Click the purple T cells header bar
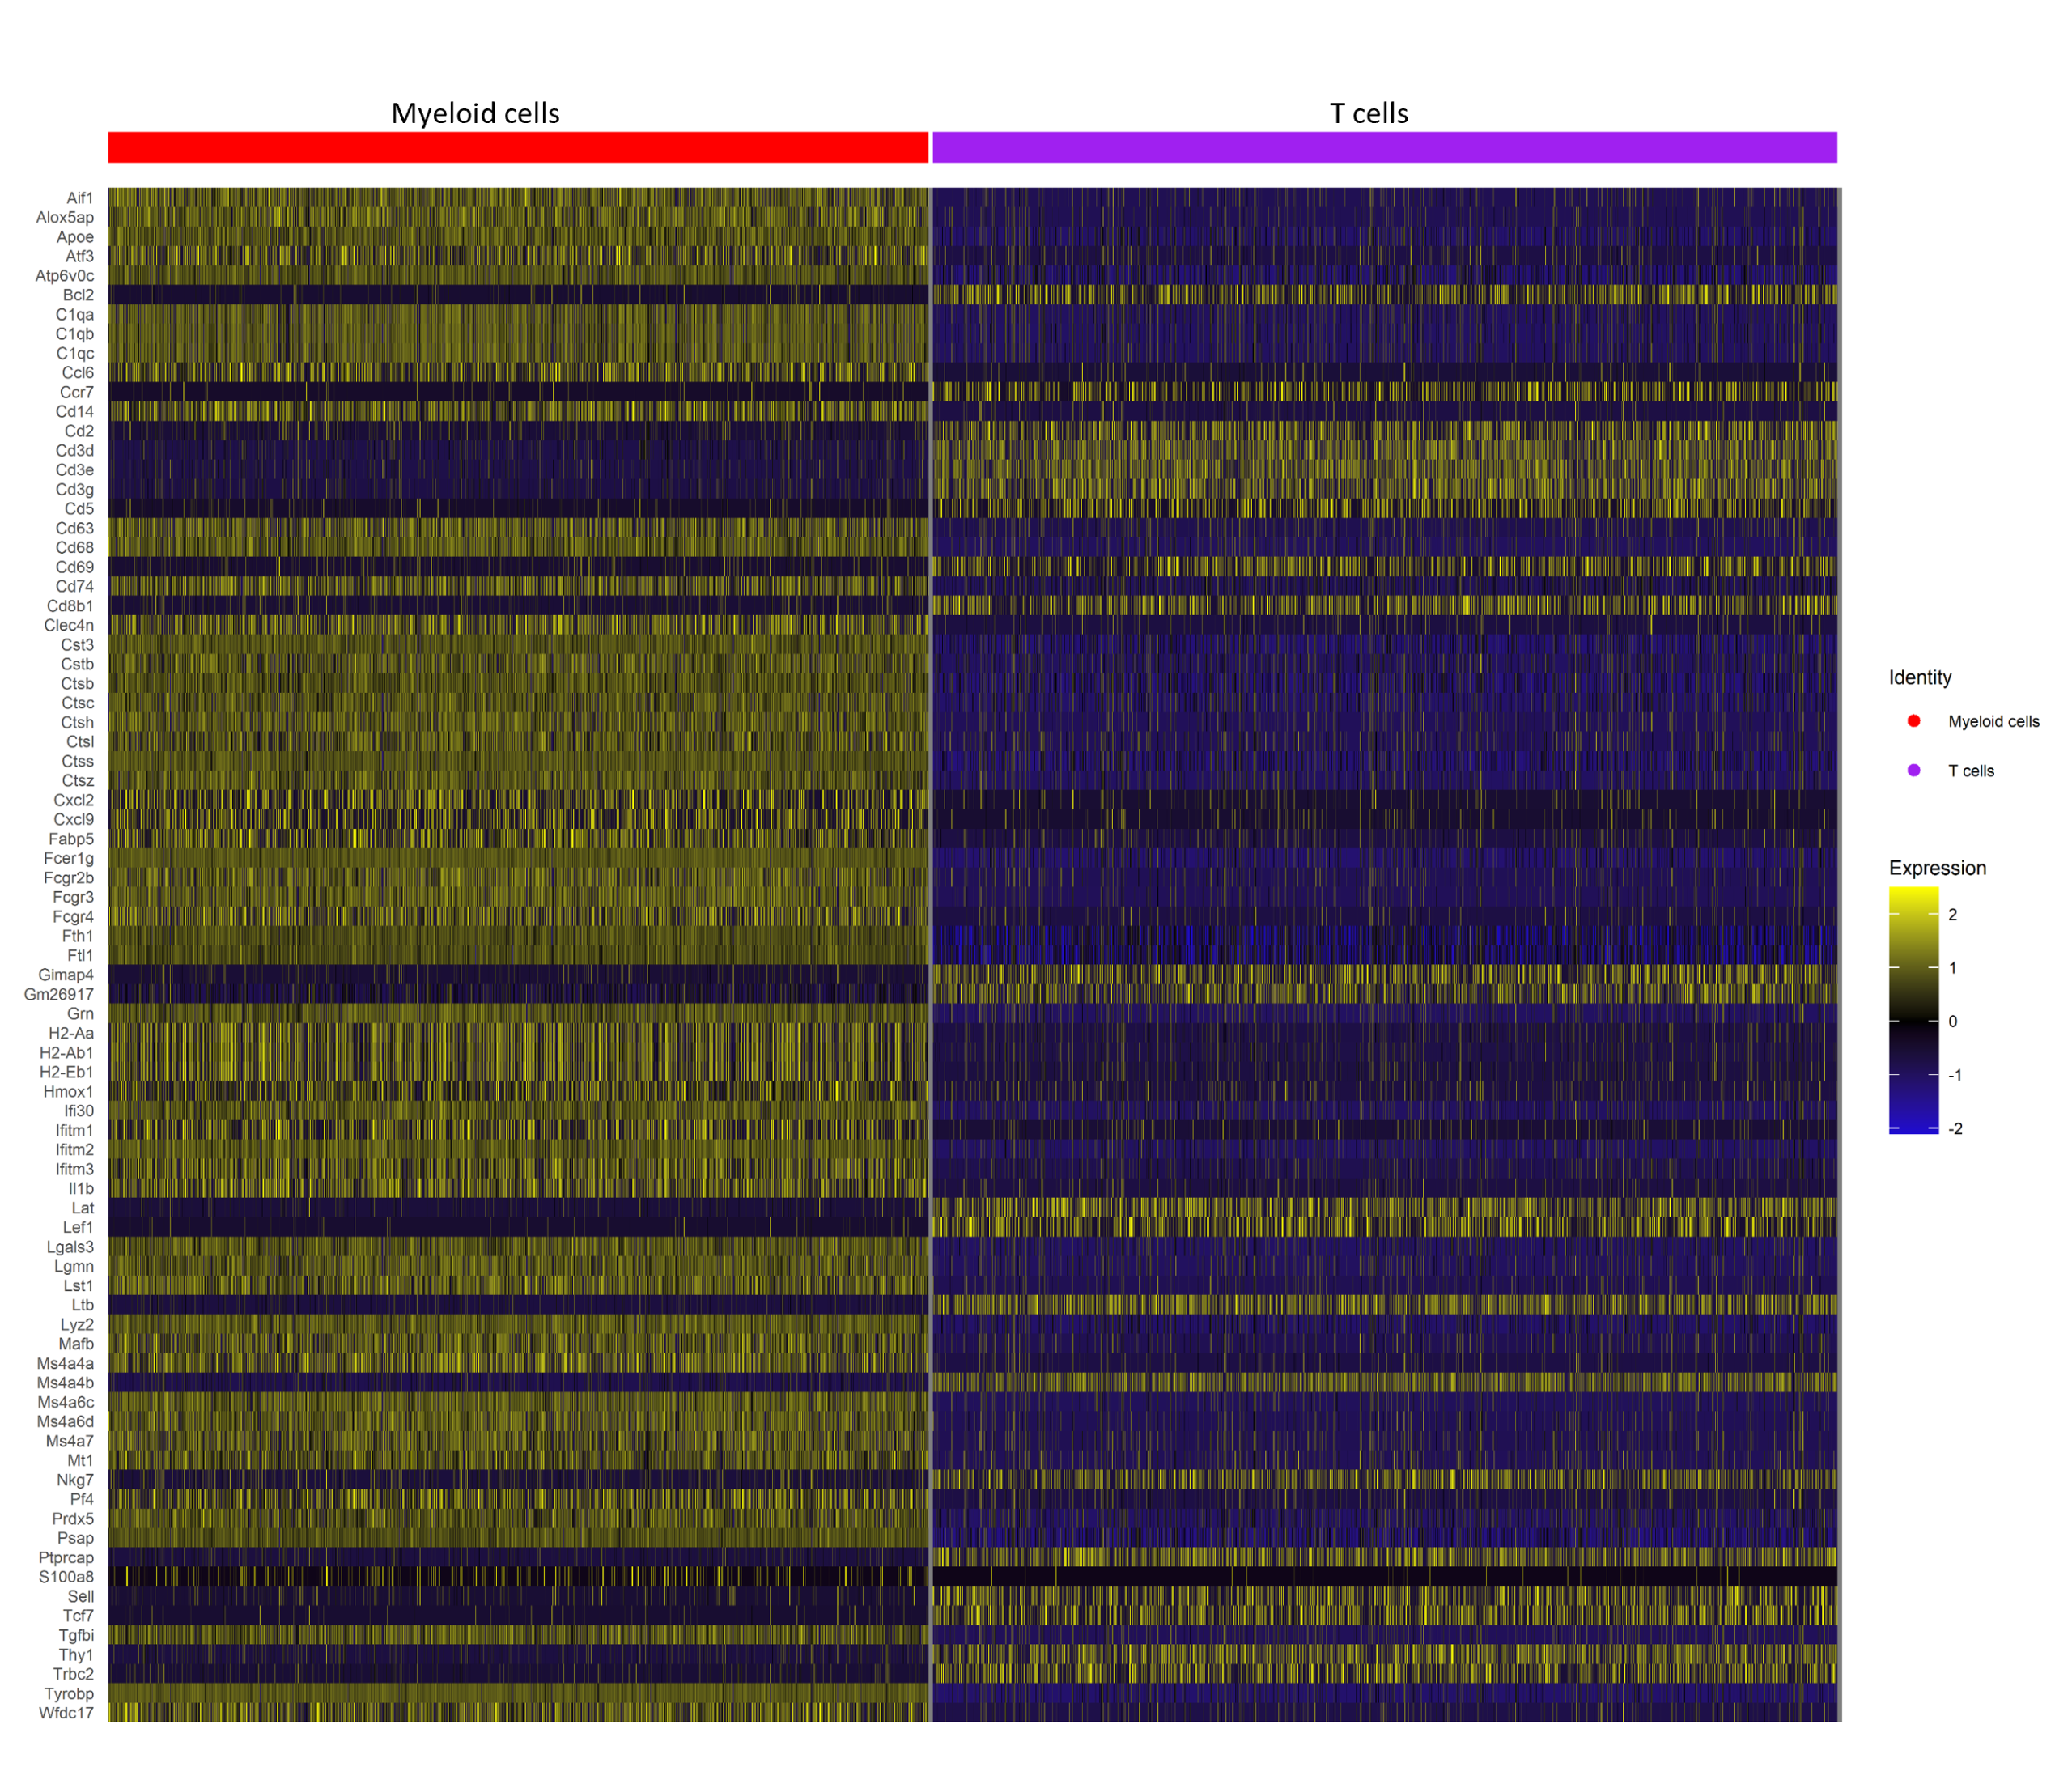This screenshot has width=2072, height=1767. coord(1384,147)
